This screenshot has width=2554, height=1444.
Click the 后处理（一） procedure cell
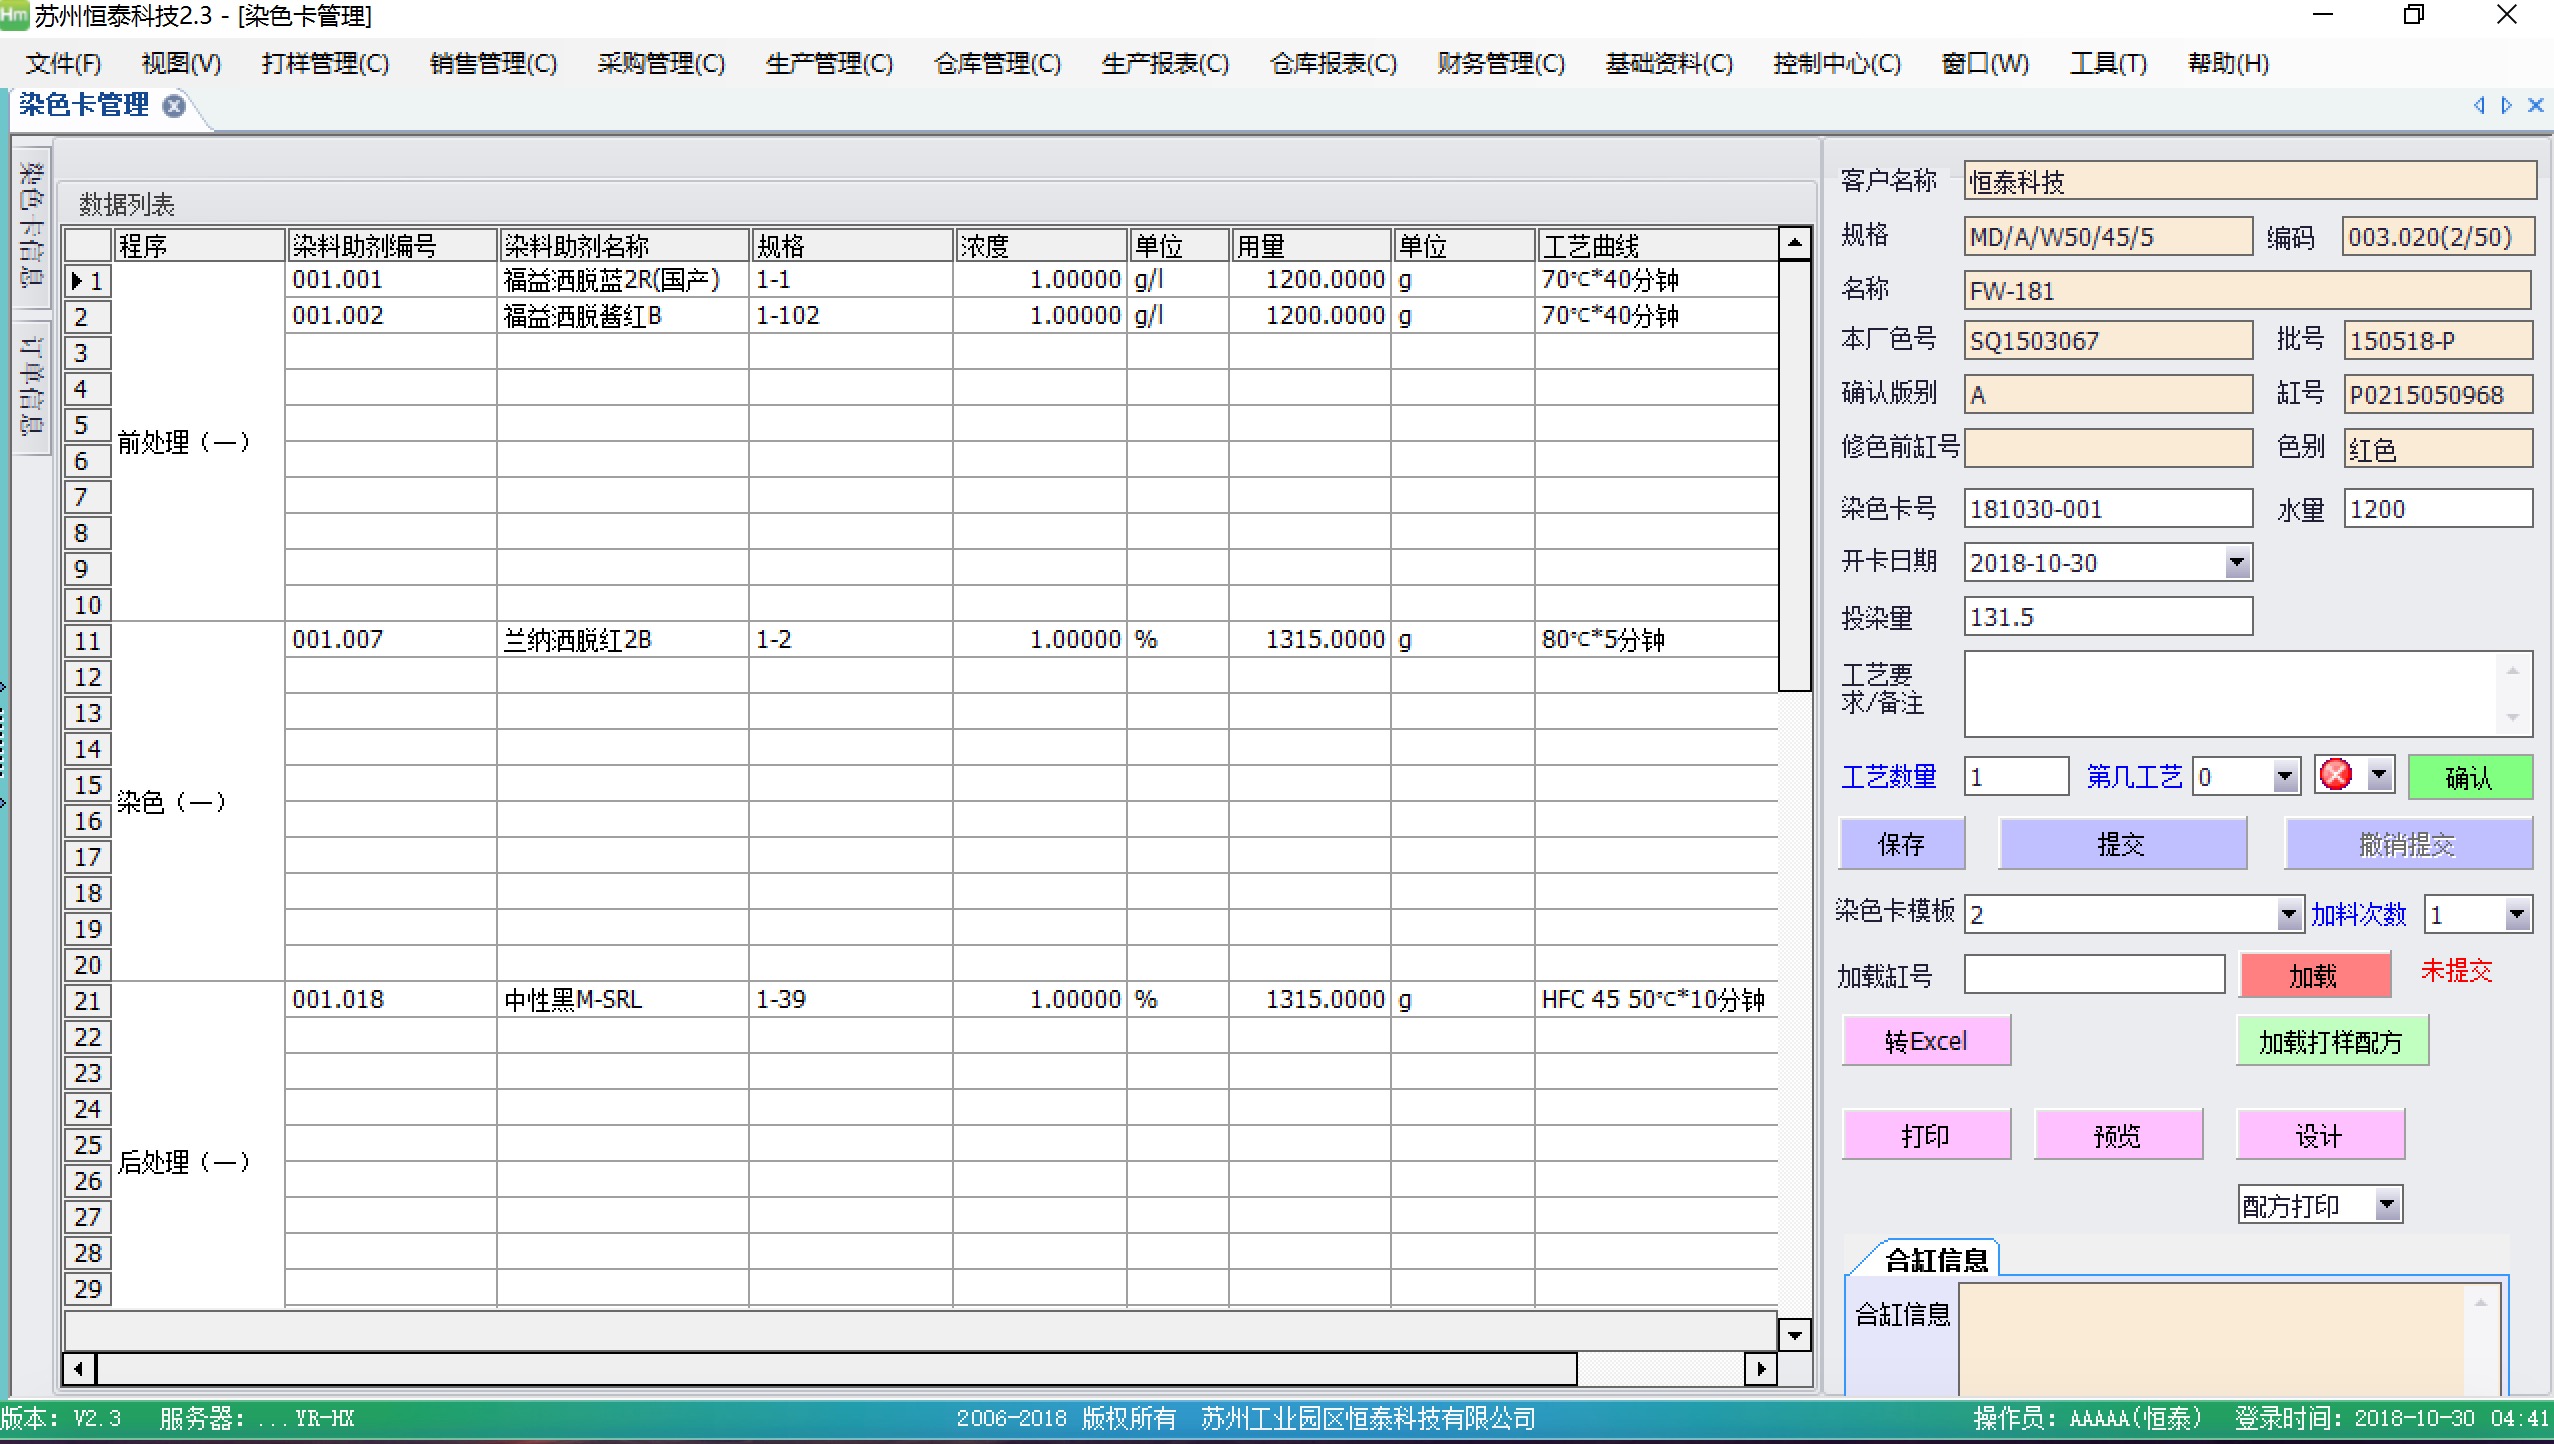pyautogui.click(x=198, y=1145)
